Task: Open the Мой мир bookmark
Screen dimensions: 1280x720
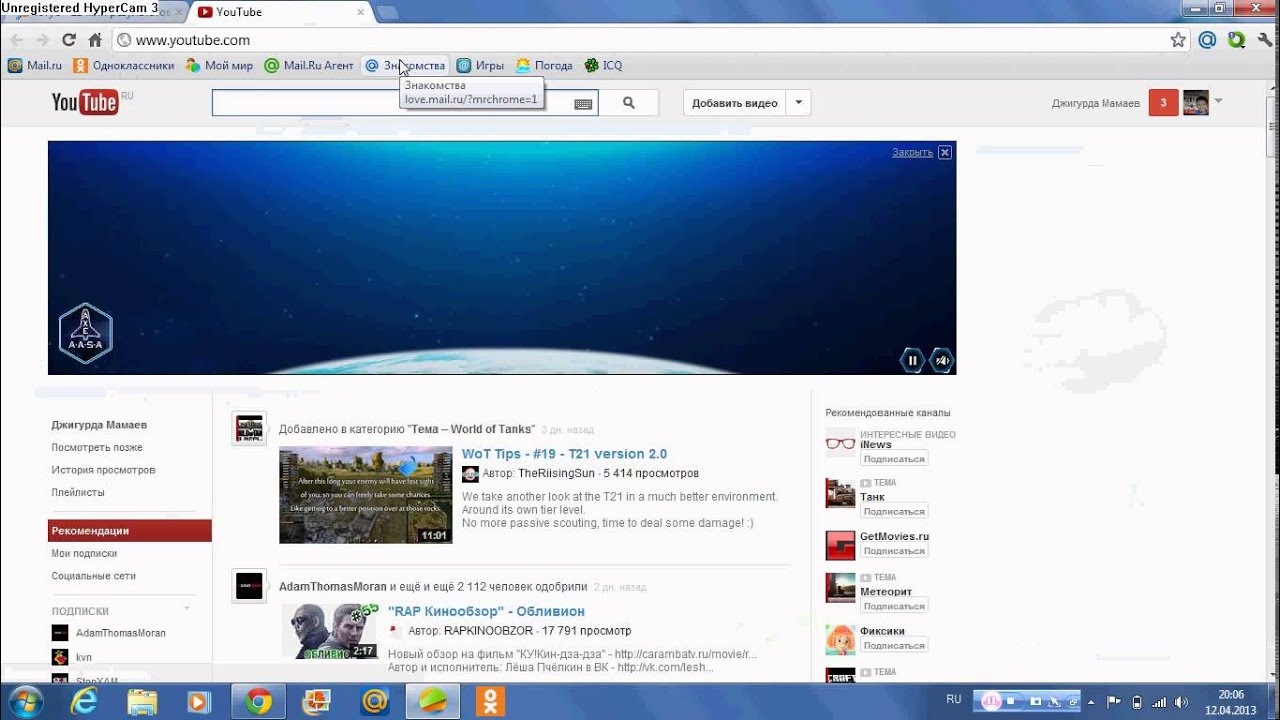Action: (219, 66)
